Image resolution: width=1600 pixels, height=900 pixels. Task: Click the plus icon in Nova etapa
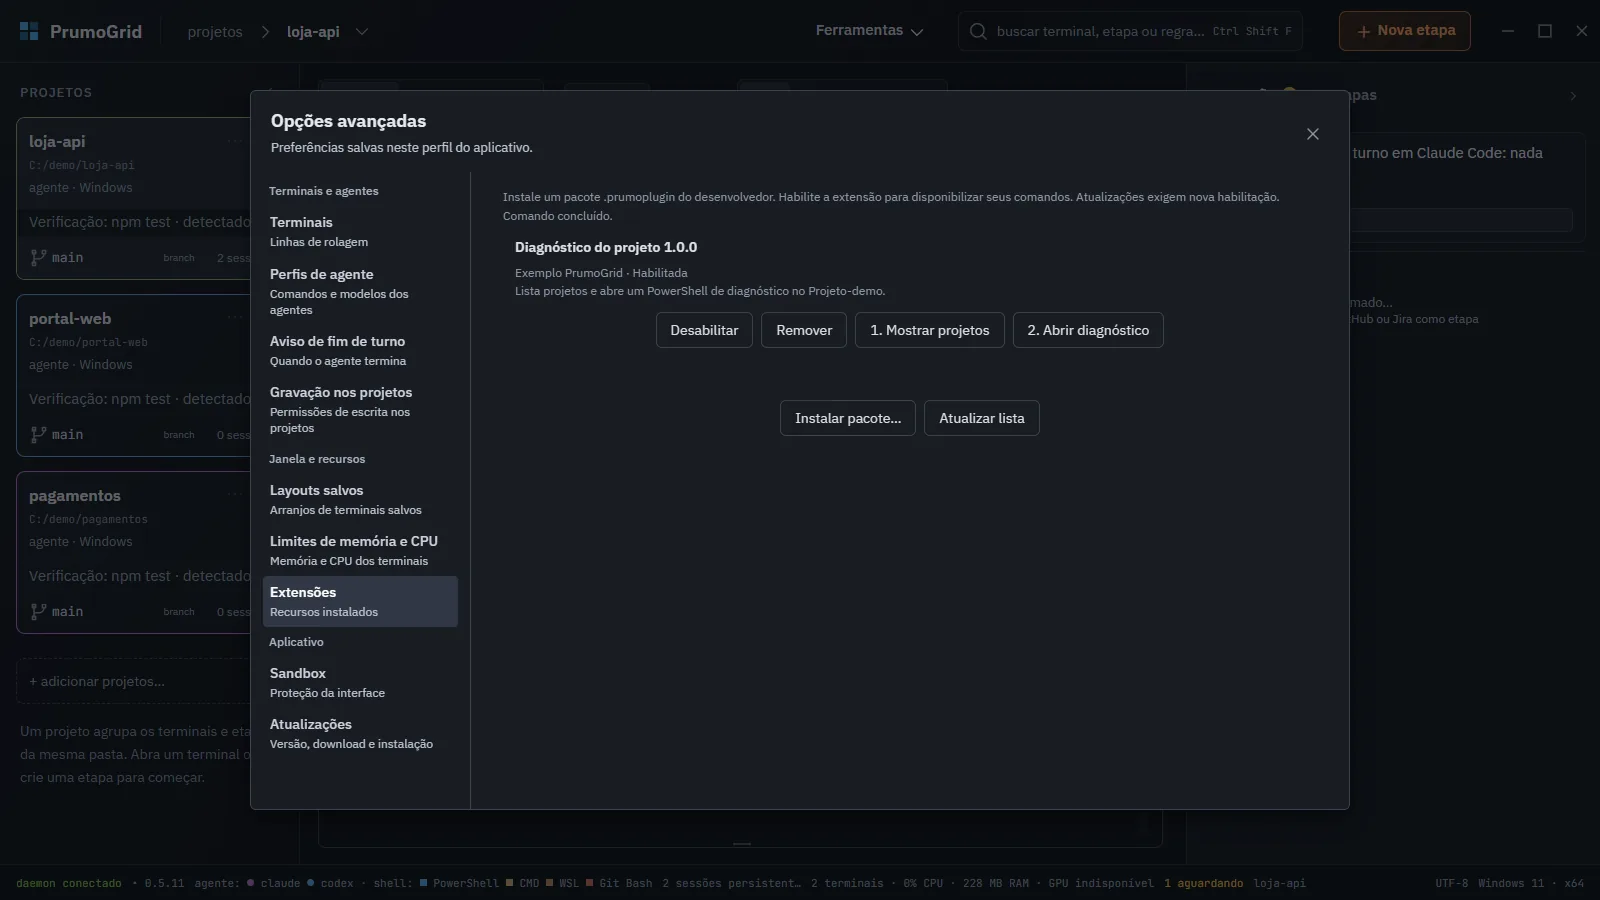1363,32
